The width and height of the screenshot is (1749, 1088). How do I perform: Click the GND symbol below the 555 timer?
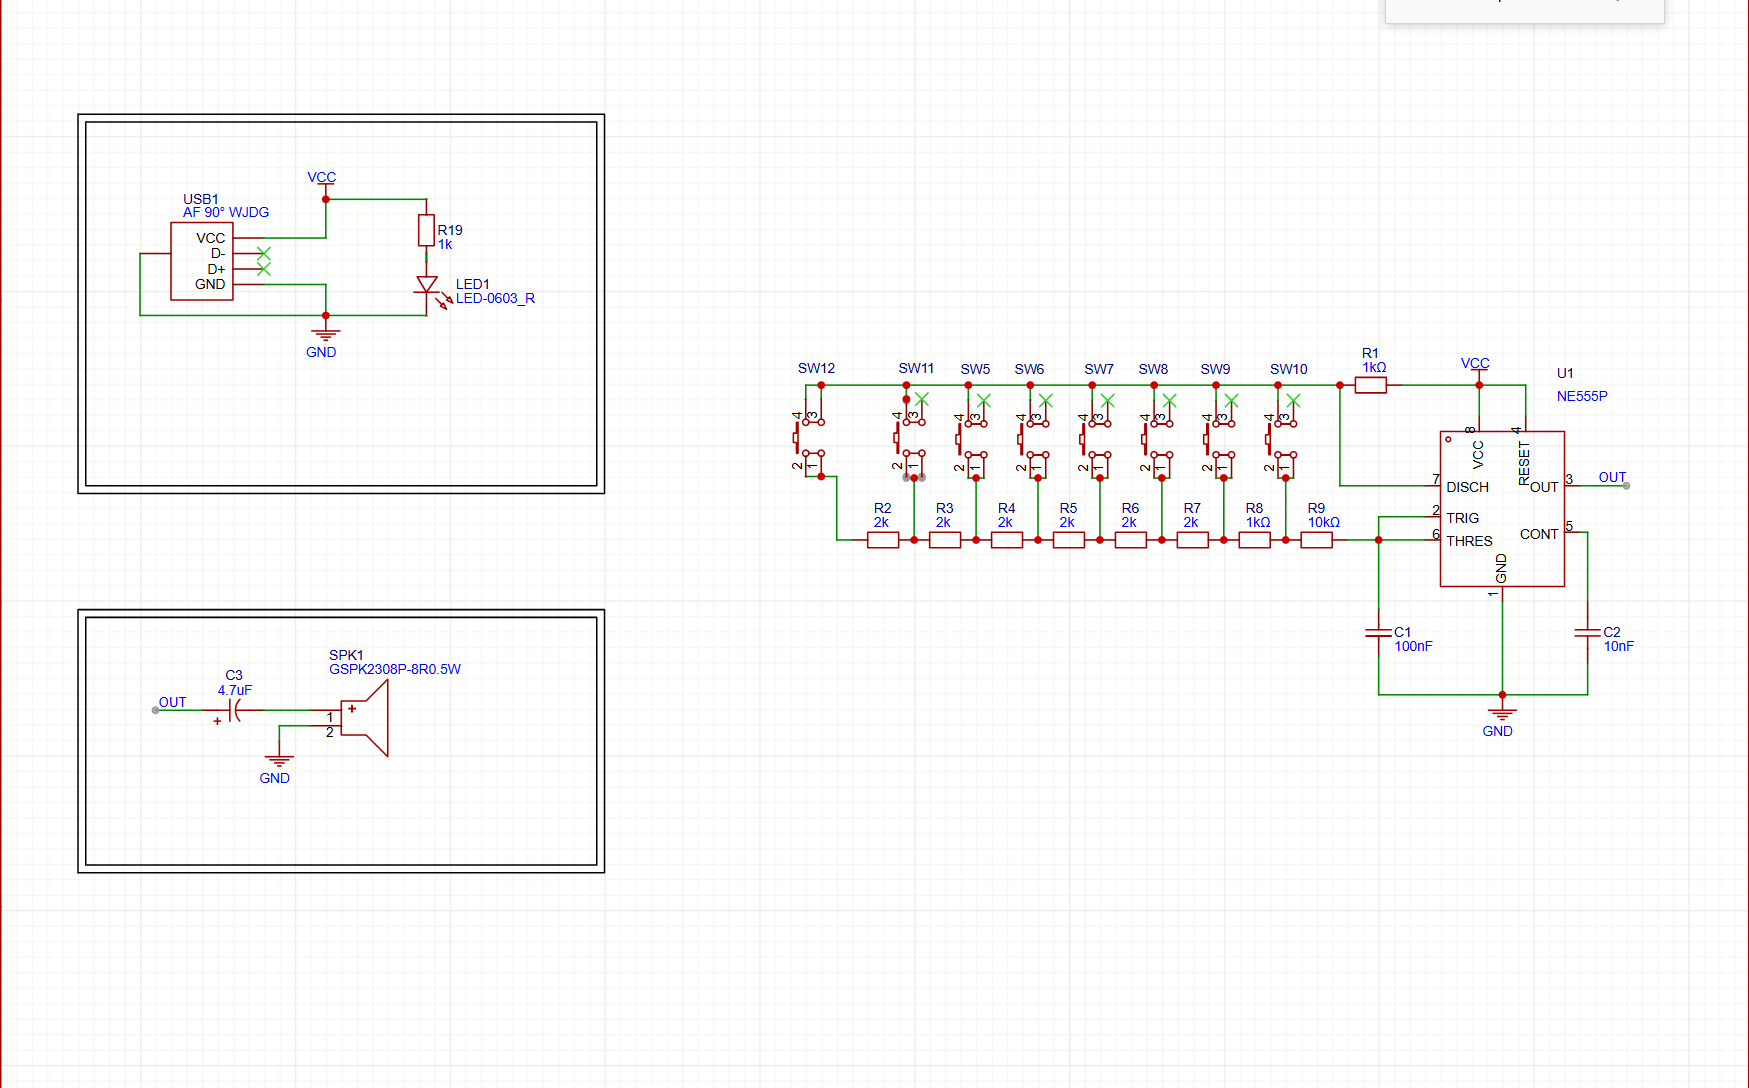(x=1501, y=714)
